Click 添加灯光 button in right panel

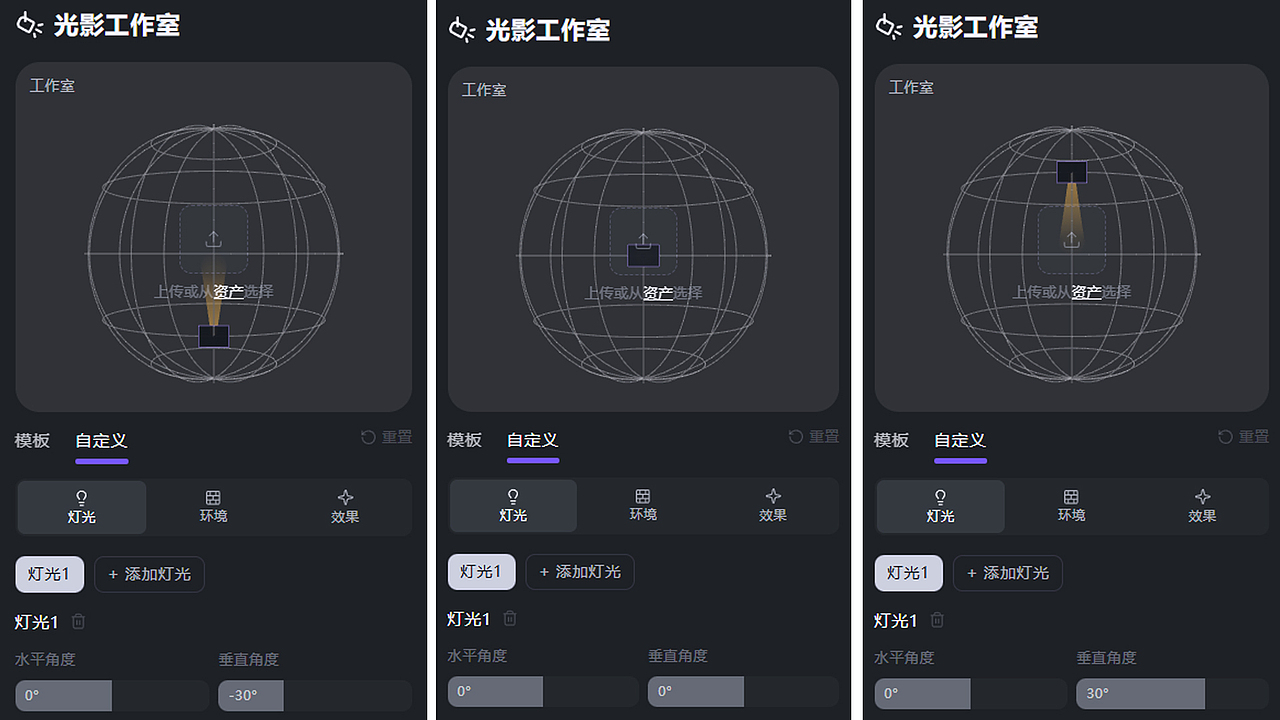pyautogui.click(x=1007, y=573)
